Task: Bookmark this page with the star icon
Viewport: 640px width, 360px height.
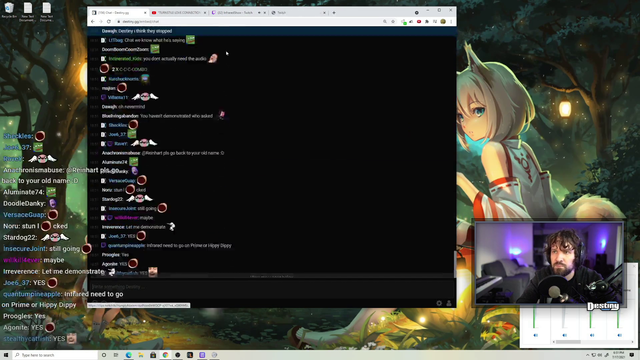Action: [393, 21]
